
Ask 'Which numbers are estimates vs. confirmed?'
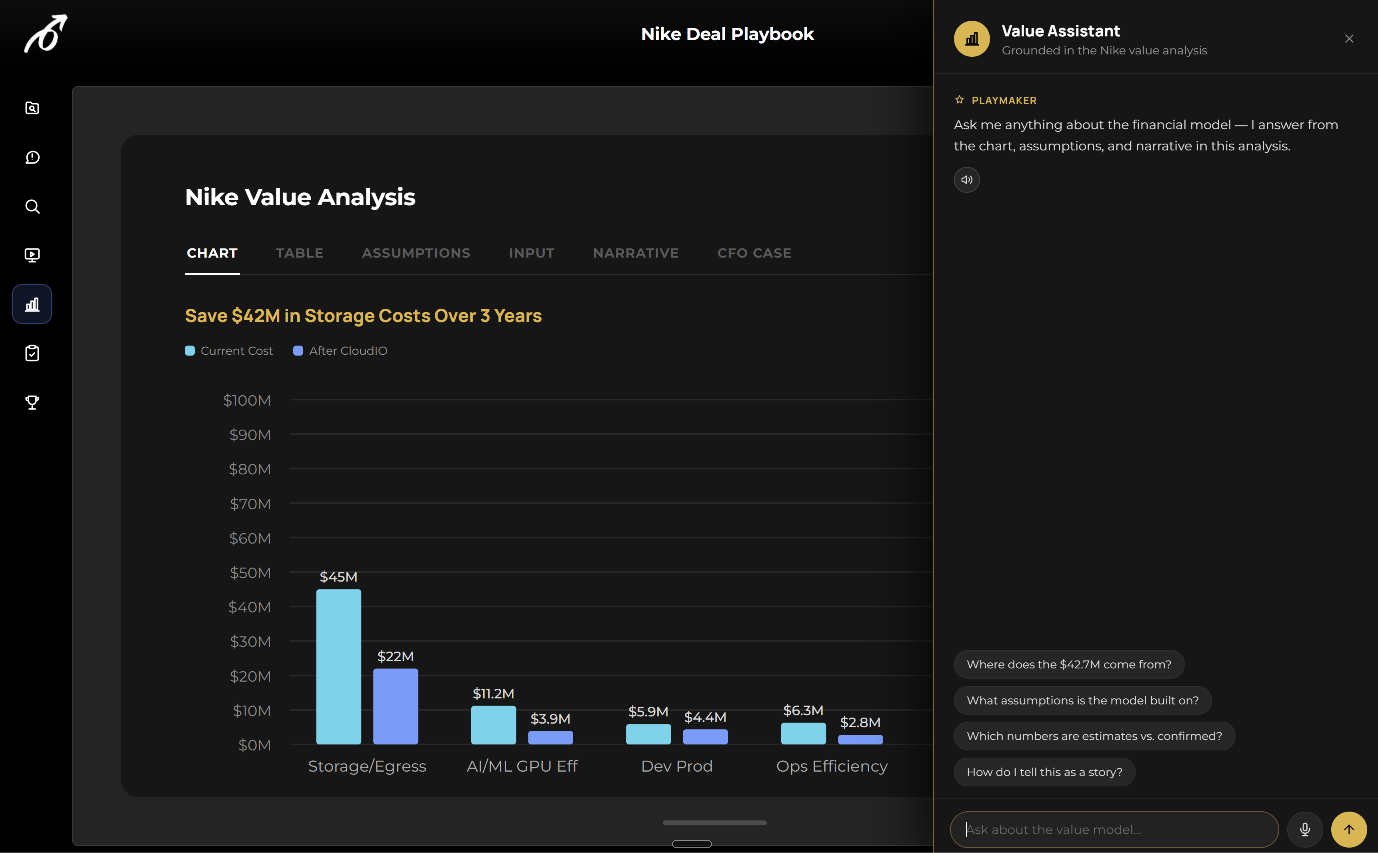(x=1095, y=736)
